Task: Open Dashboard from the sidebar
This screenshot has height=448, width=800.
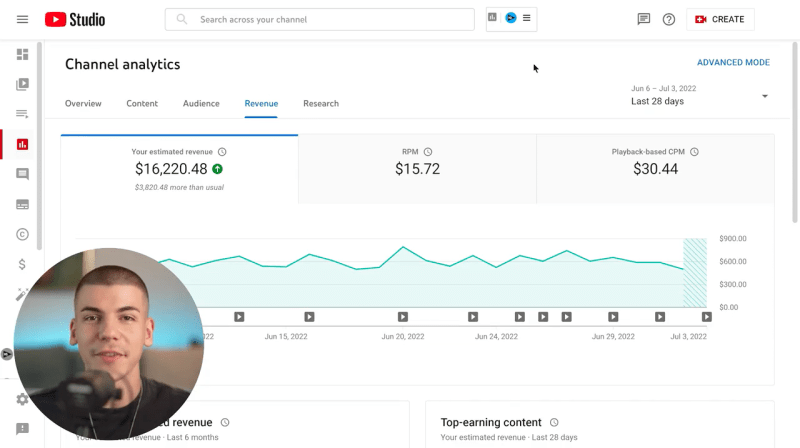Action: (x=22, y=54)
